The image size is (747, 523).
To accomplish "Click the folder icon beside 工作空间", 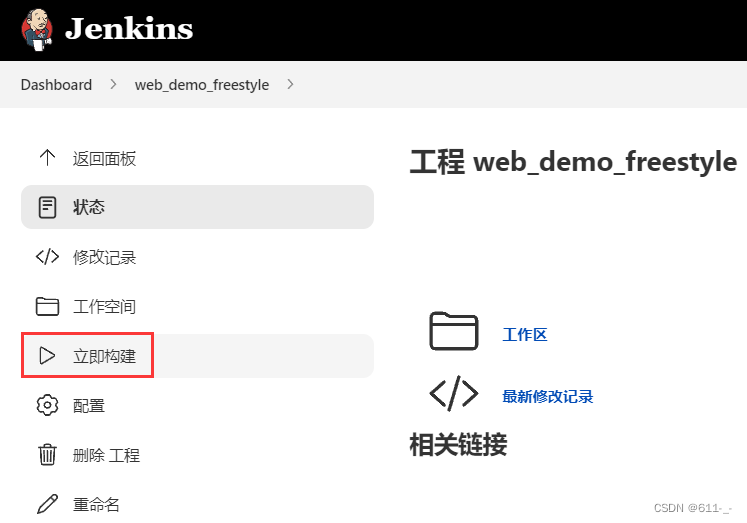I will (x=47, y=306).
